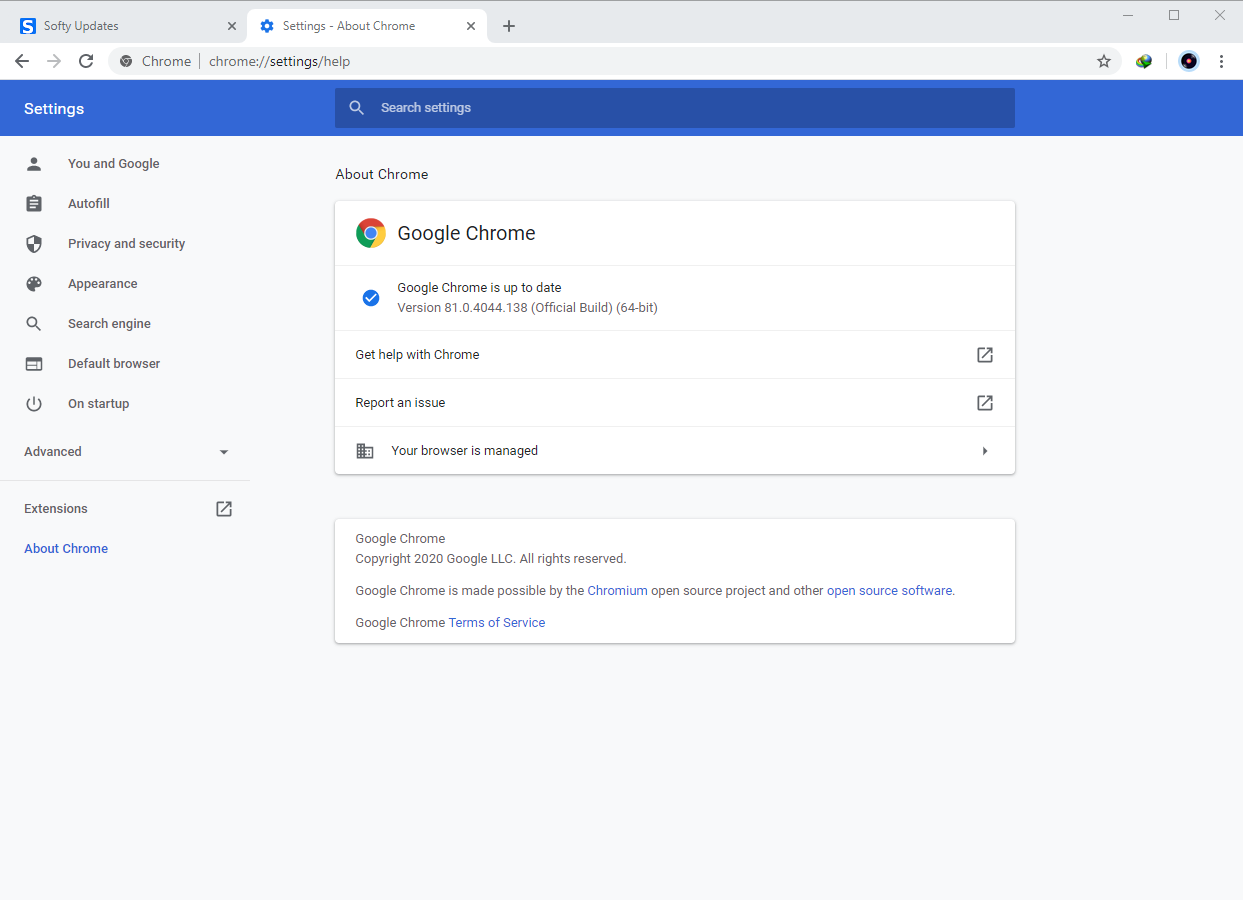This screenshot has height=900, width=1243.
Task: Bookmark this page with the star icon
Action: point(1104,61)
